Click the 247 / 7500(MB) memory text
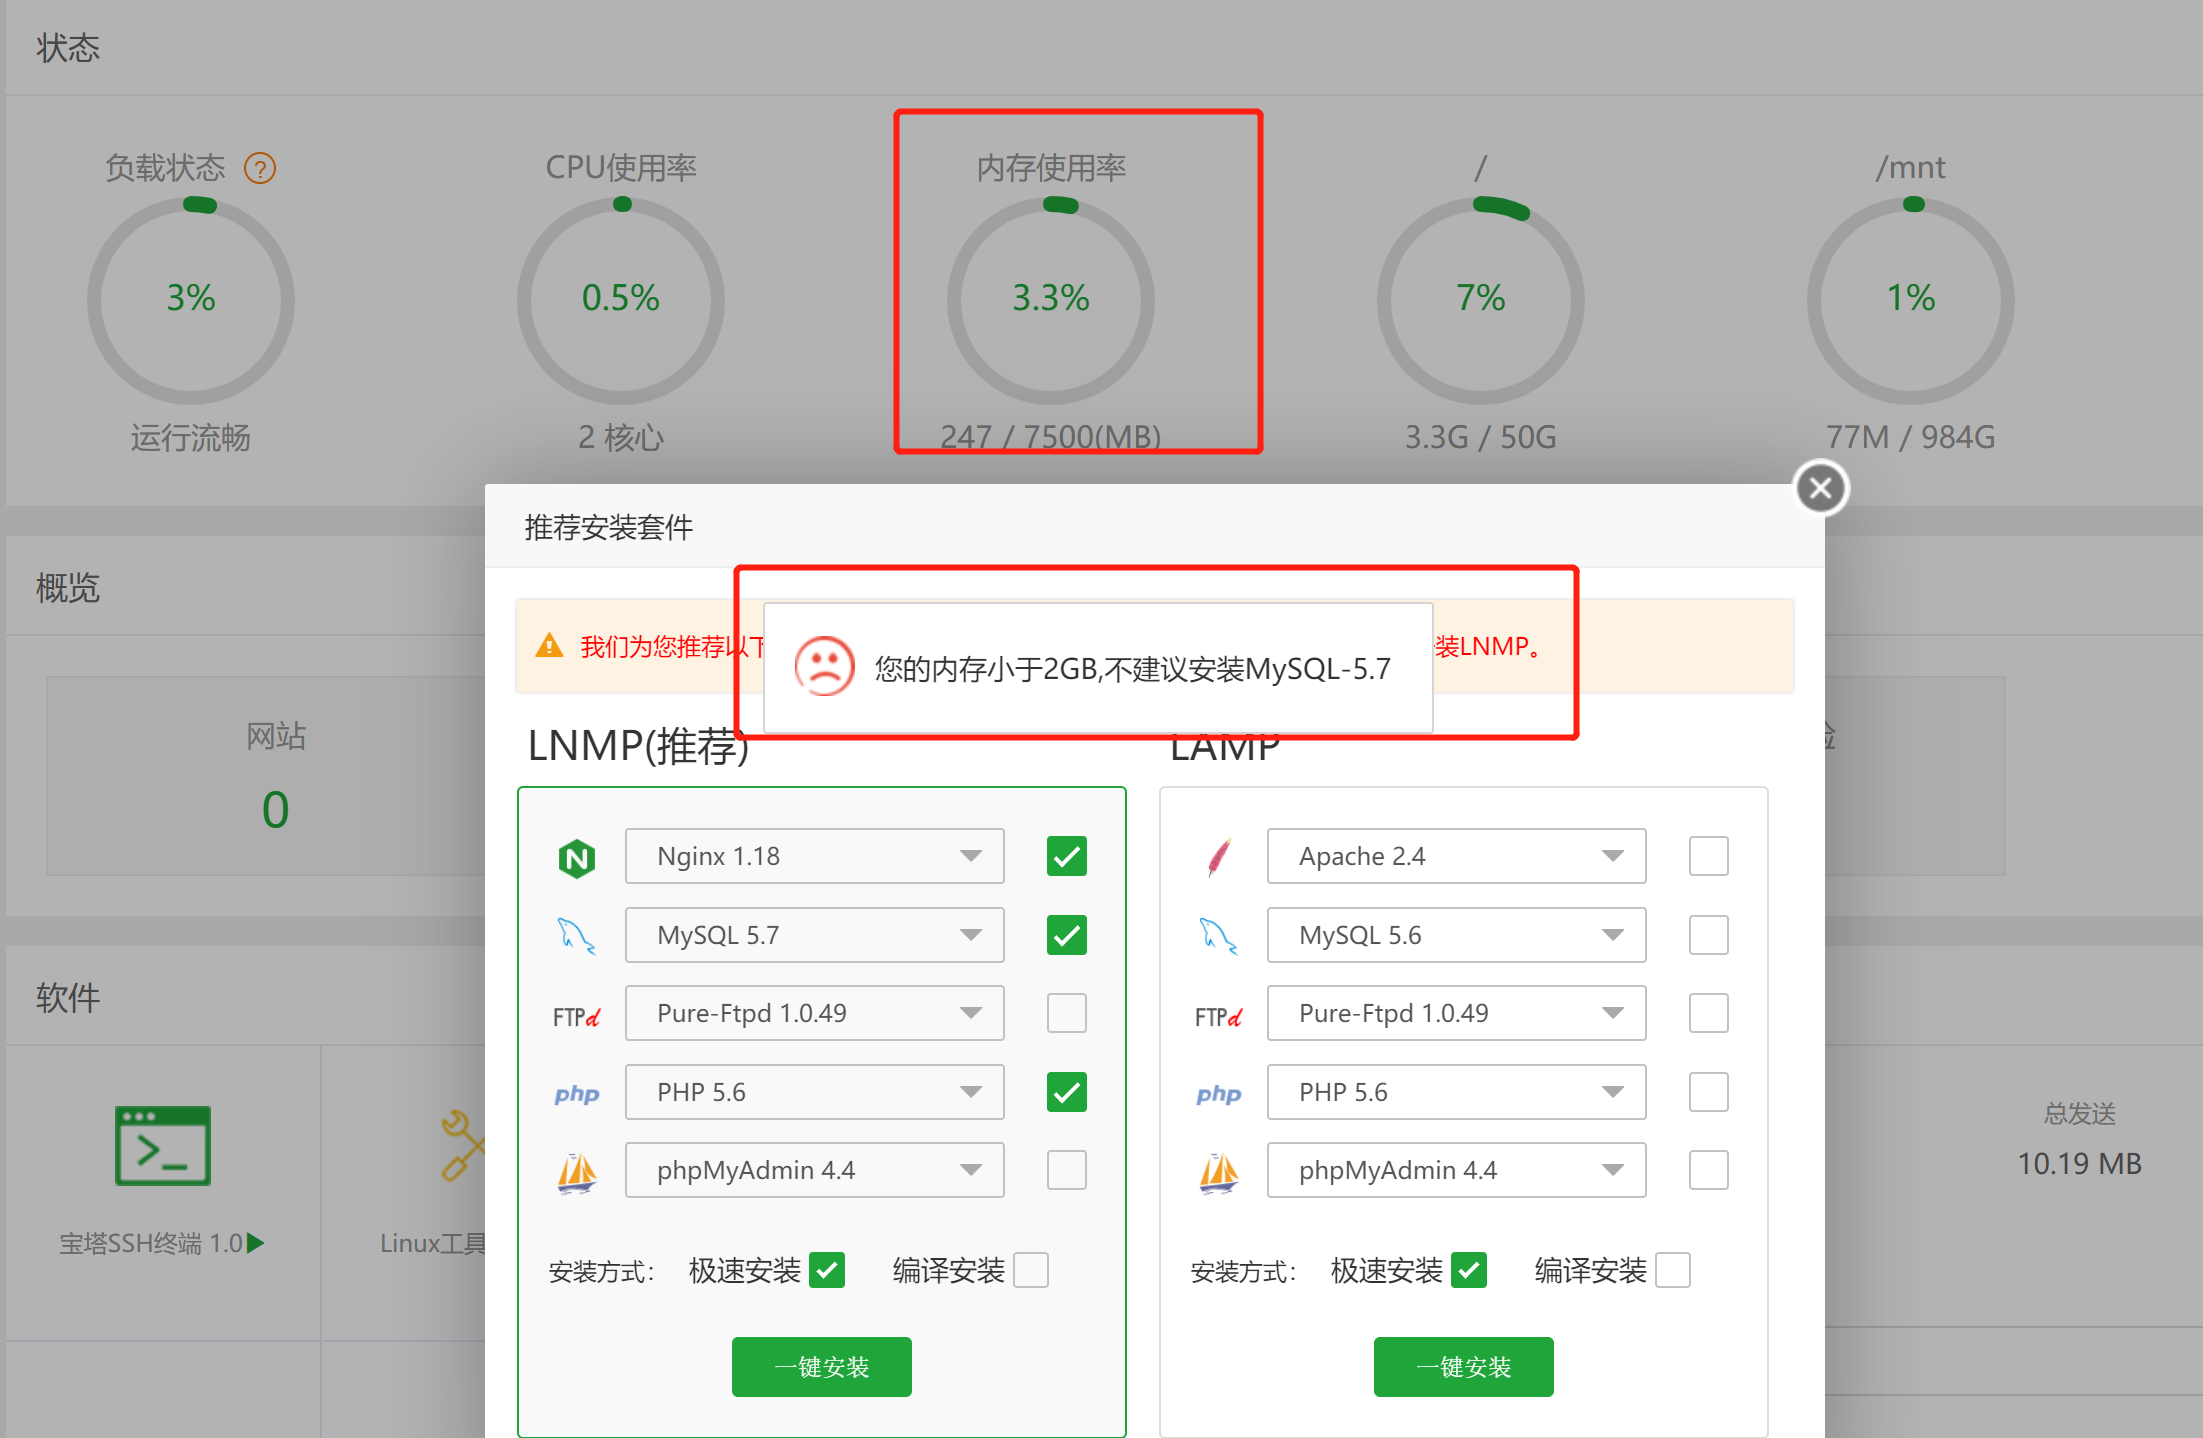The image size is (2203, 1438). [1051, 437]
